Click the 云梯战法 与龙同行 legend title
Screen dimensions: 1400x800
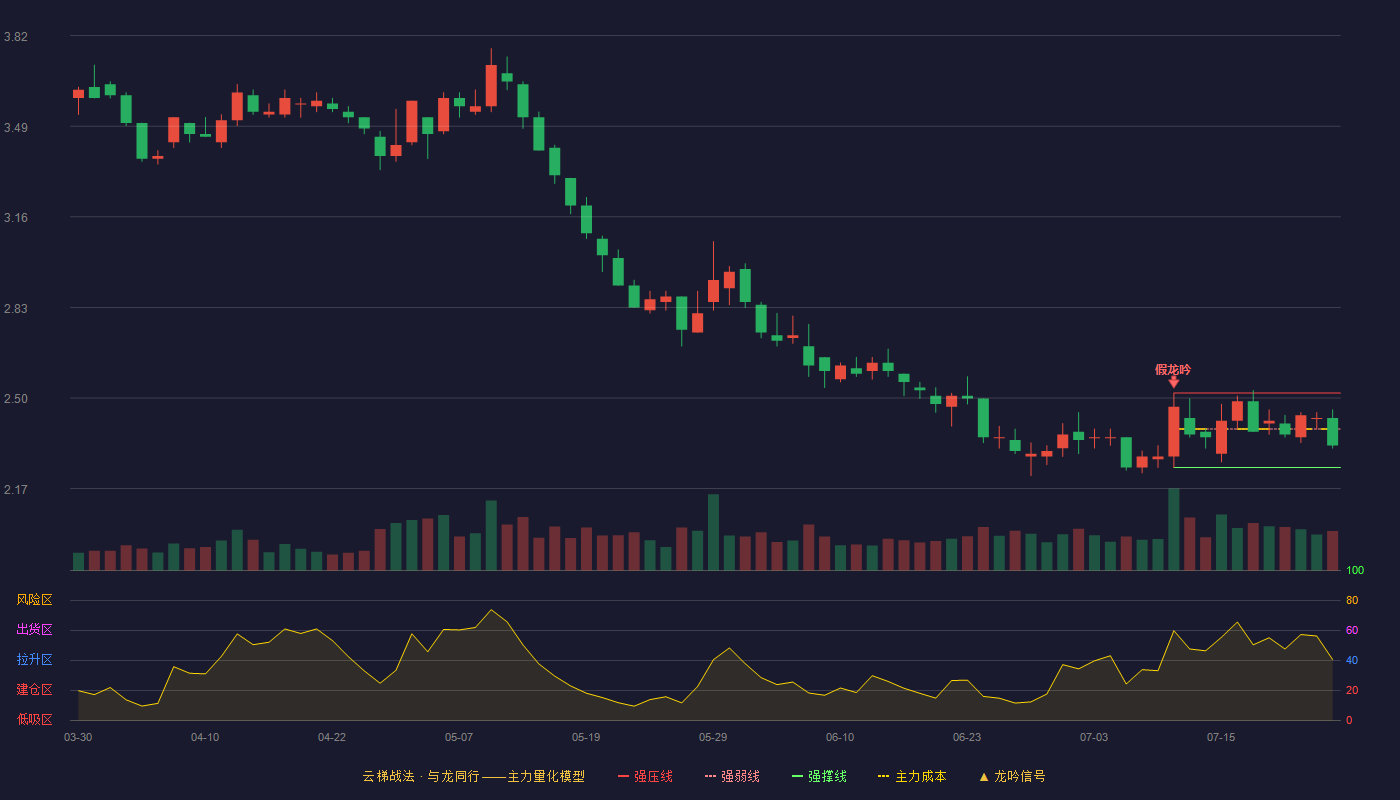click(x=473, y=776)
